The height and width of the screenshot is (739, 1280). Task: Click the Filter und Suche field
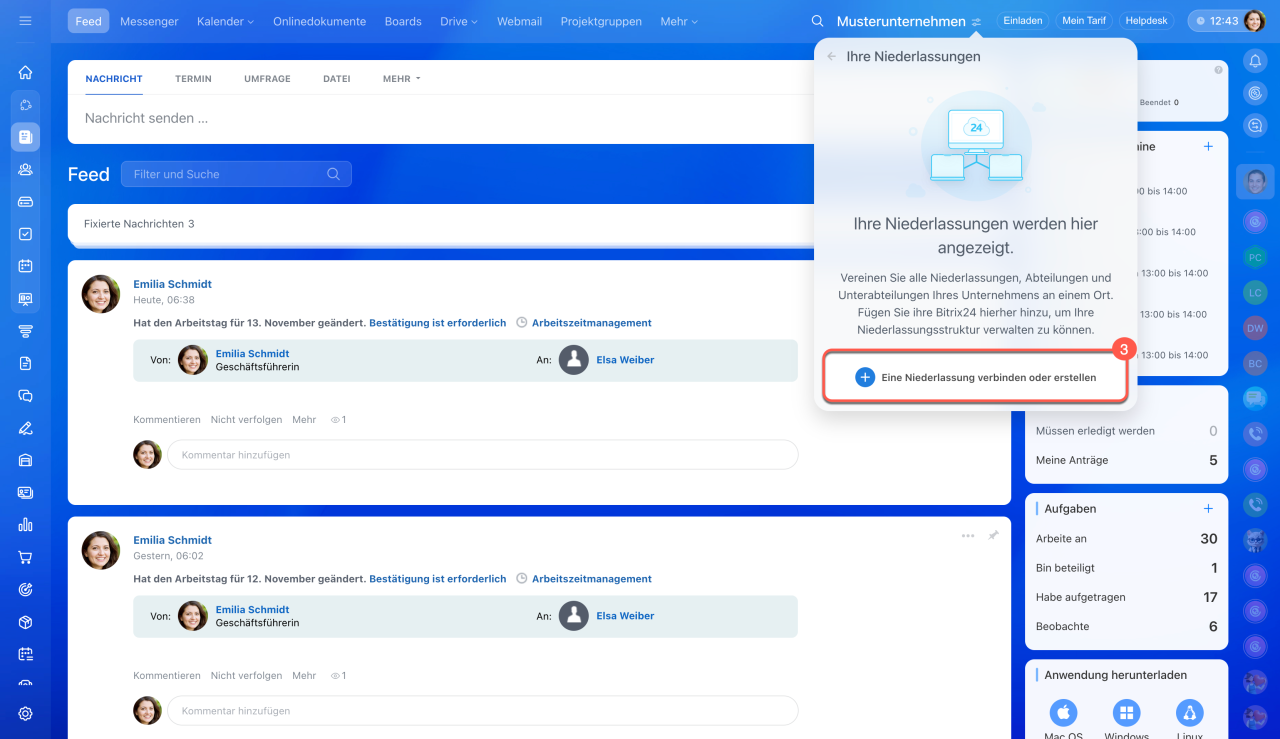pos(230,174)
